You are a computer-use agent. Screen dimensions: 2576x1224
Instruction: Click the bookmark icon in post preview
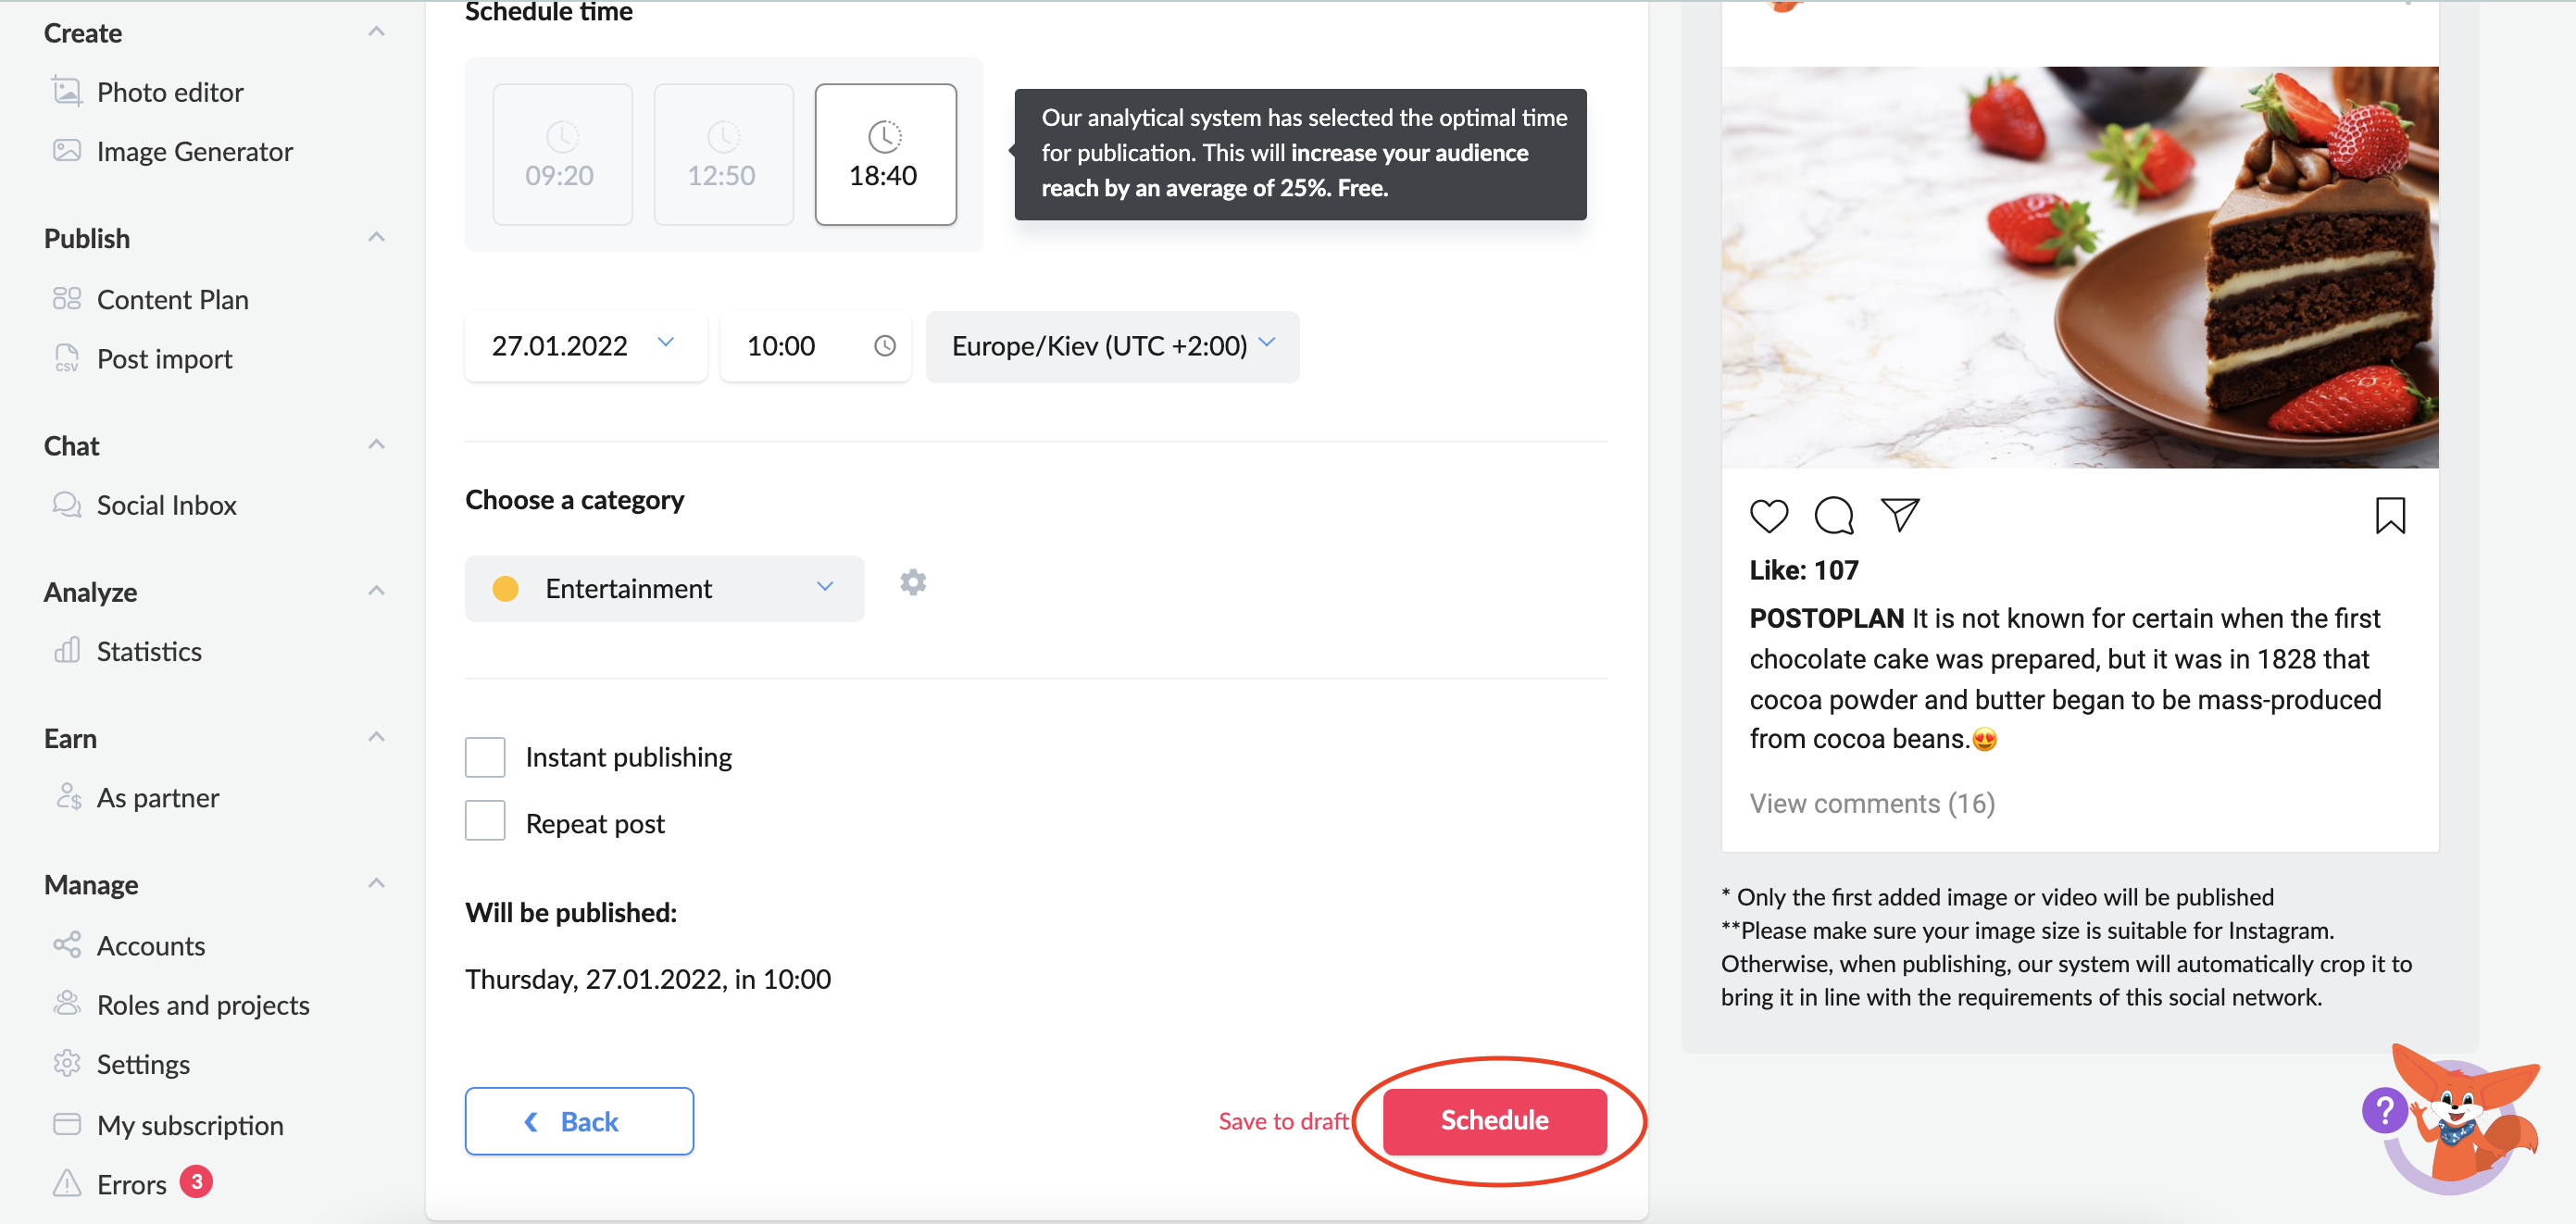(x=2390, y=516)
